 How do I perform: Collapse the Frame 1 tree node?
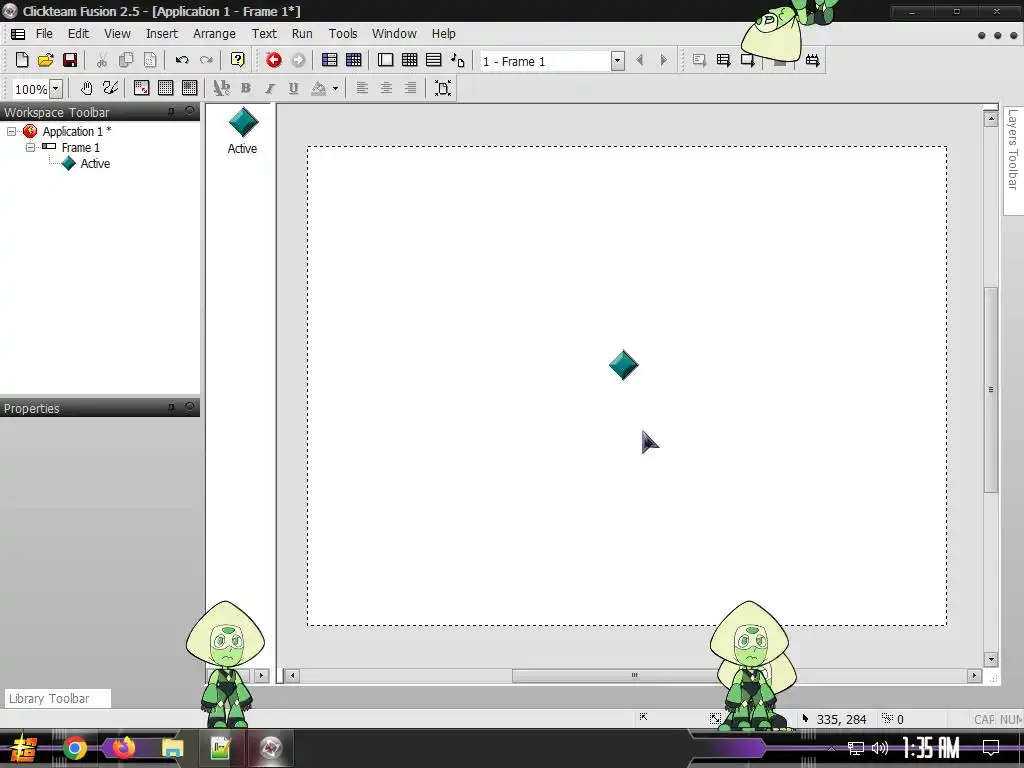[30, 148]
